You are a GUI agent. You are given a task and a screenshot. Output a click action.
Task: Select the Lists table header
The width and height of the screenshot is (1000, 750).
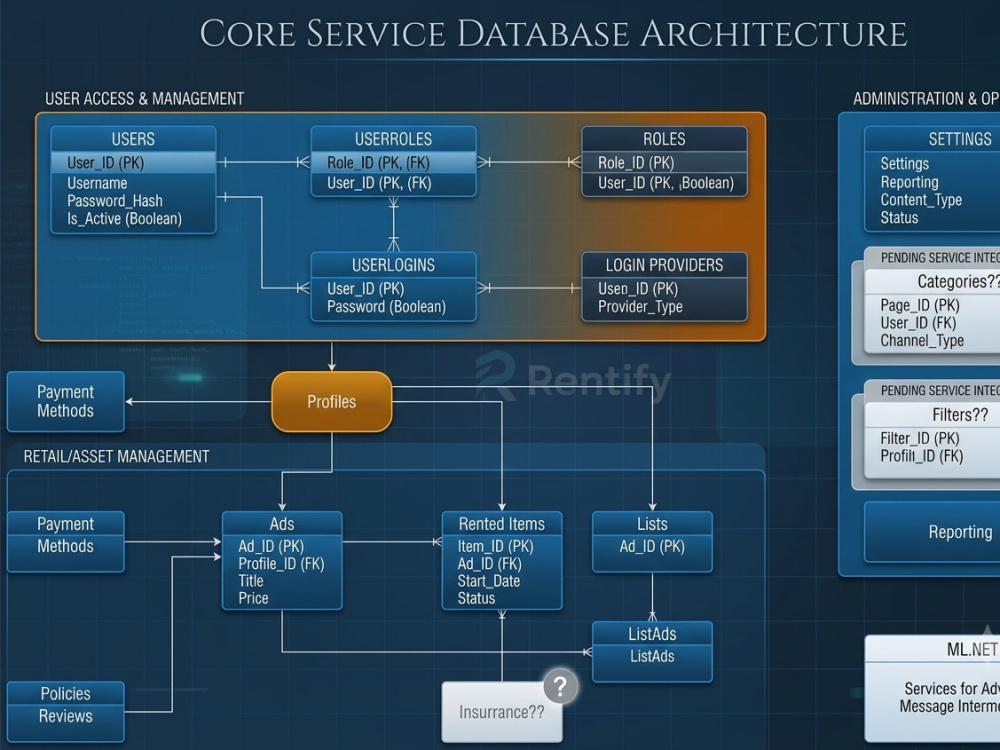pyautogui.click(x=652, y=524)
